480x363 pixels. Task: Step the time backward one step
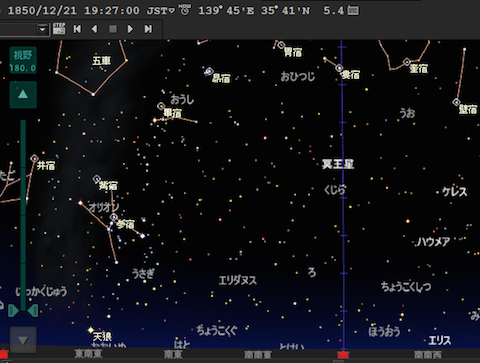[95, 29]
